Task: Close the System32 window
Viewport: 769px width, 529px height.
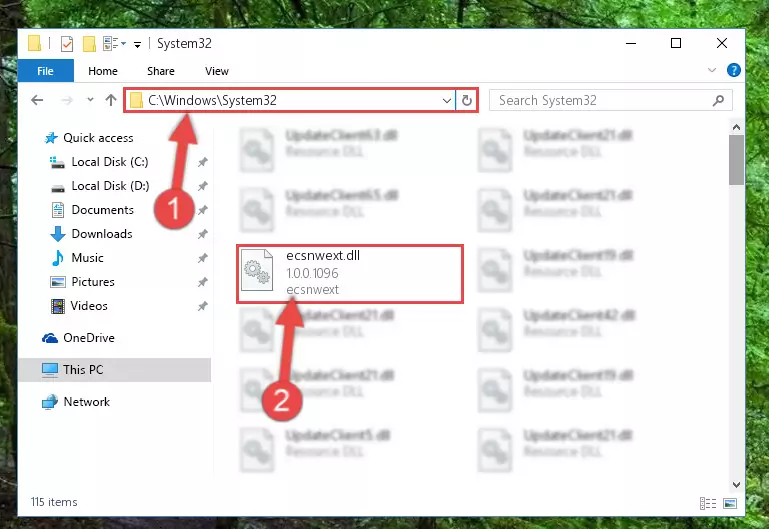Action: point(721,43)
